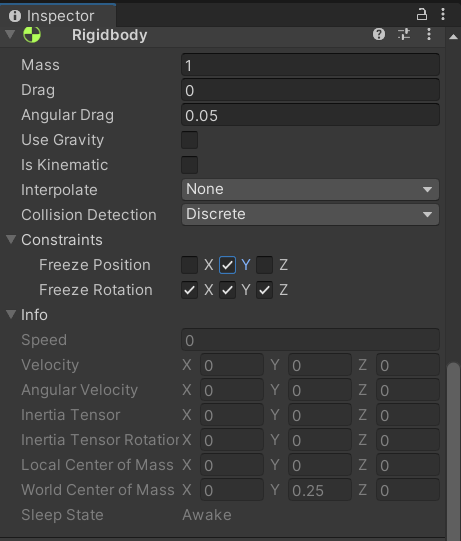Click the Angular Drag label
The height and width of the screenshot is (541, 461).
tap(68, 115)
